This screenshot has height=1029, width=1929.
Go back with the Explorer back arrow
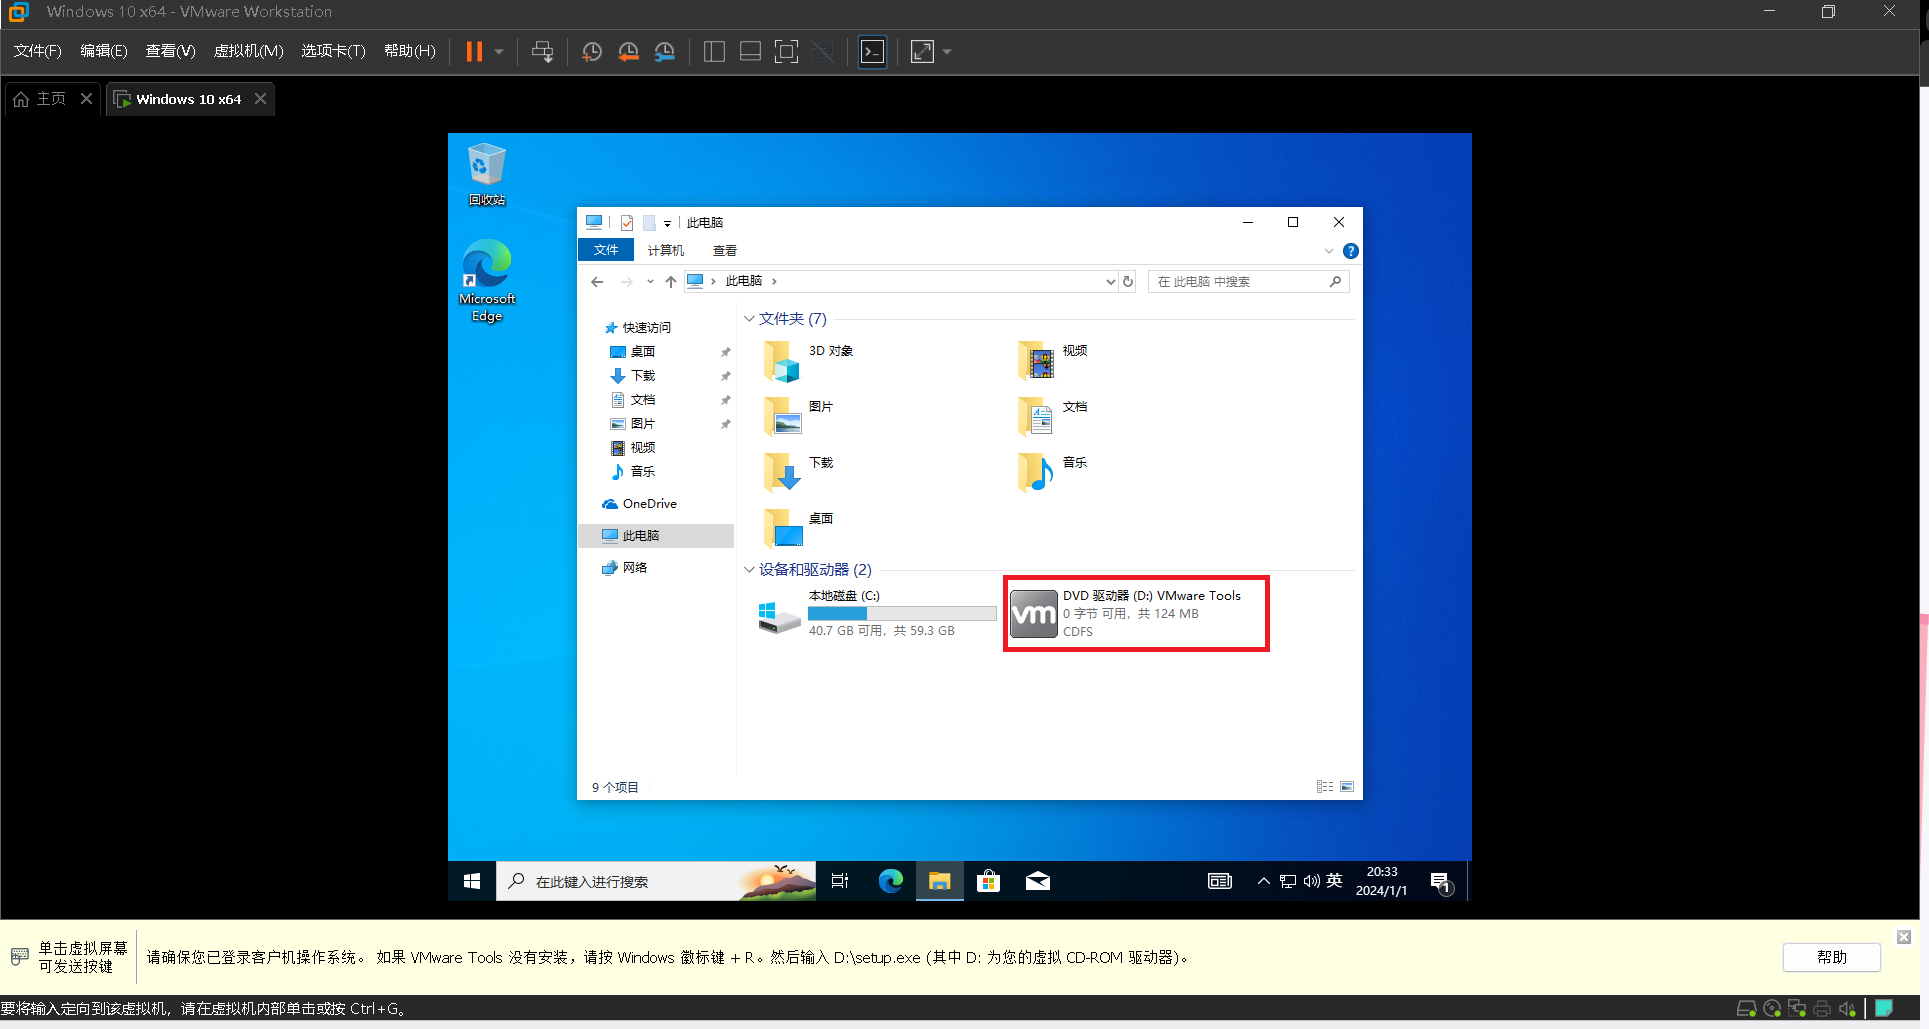tap(597, 282)
